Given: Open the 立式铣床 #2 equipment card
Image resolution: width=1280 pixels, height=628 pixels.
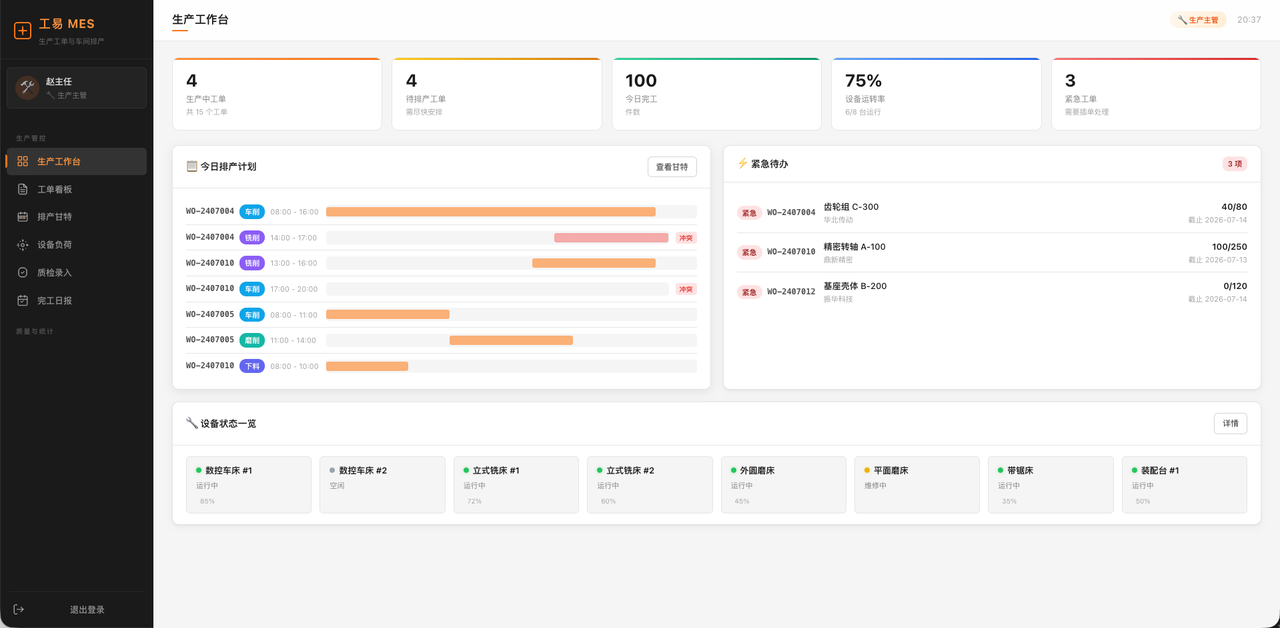Looking at the screenshot, I should coord(649,485).
